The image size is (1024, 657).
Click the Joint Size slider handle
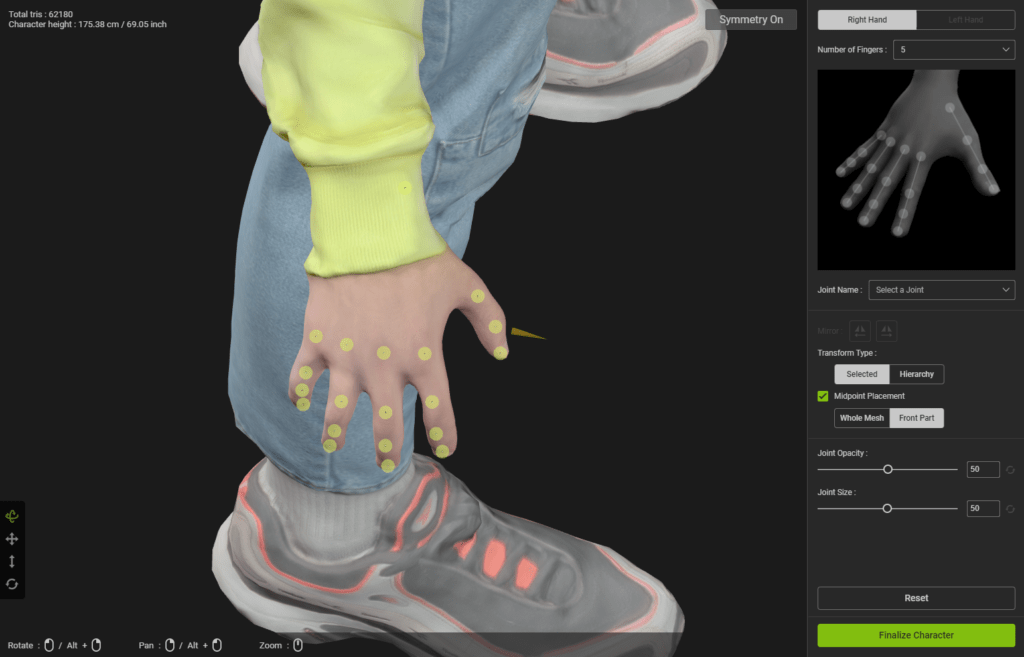[887, 509]
